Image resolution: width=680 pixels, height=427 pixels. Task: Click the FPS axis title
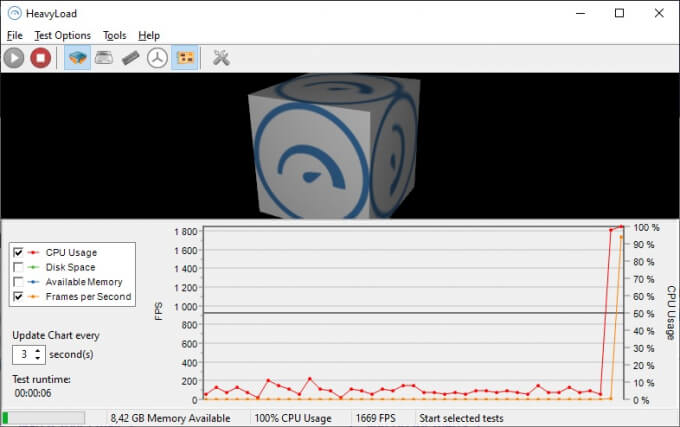click(158, 311)
